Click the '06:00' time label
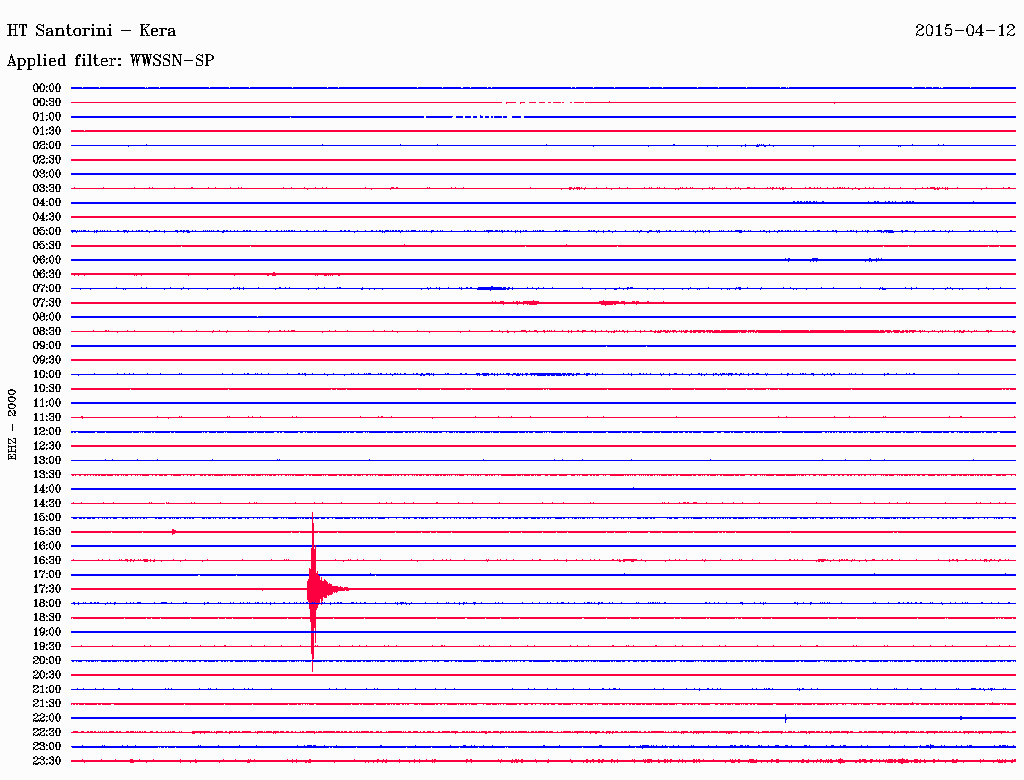 click(47, 259)
